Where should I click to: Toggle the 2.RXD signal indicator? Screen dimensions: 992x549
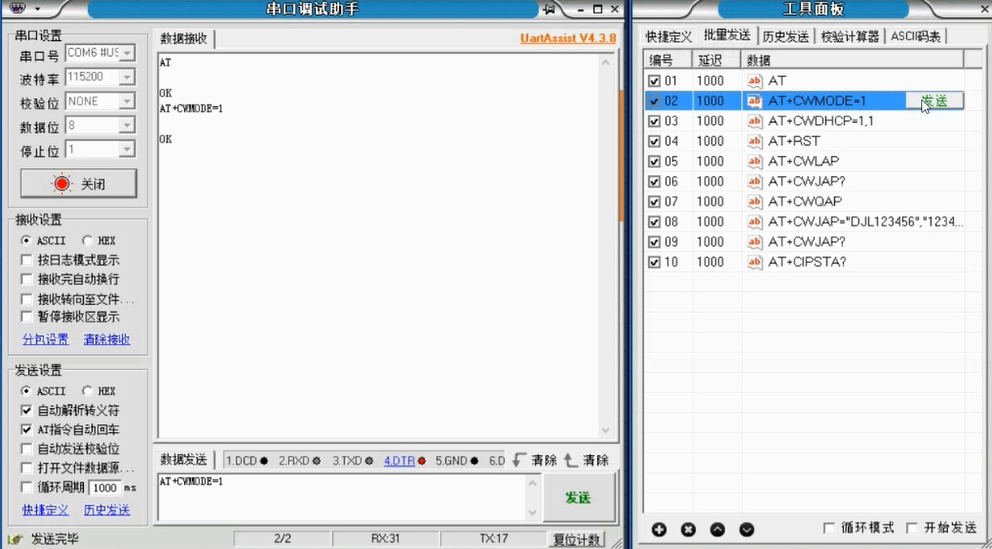pos(299,460)
